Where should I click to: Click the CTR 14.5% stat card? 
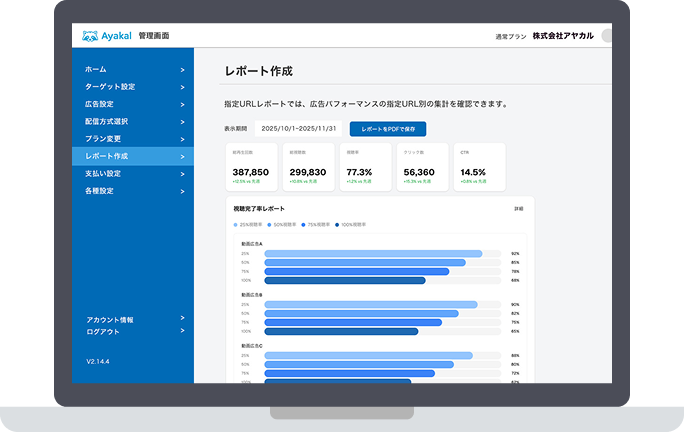click(x=480, y=166)
